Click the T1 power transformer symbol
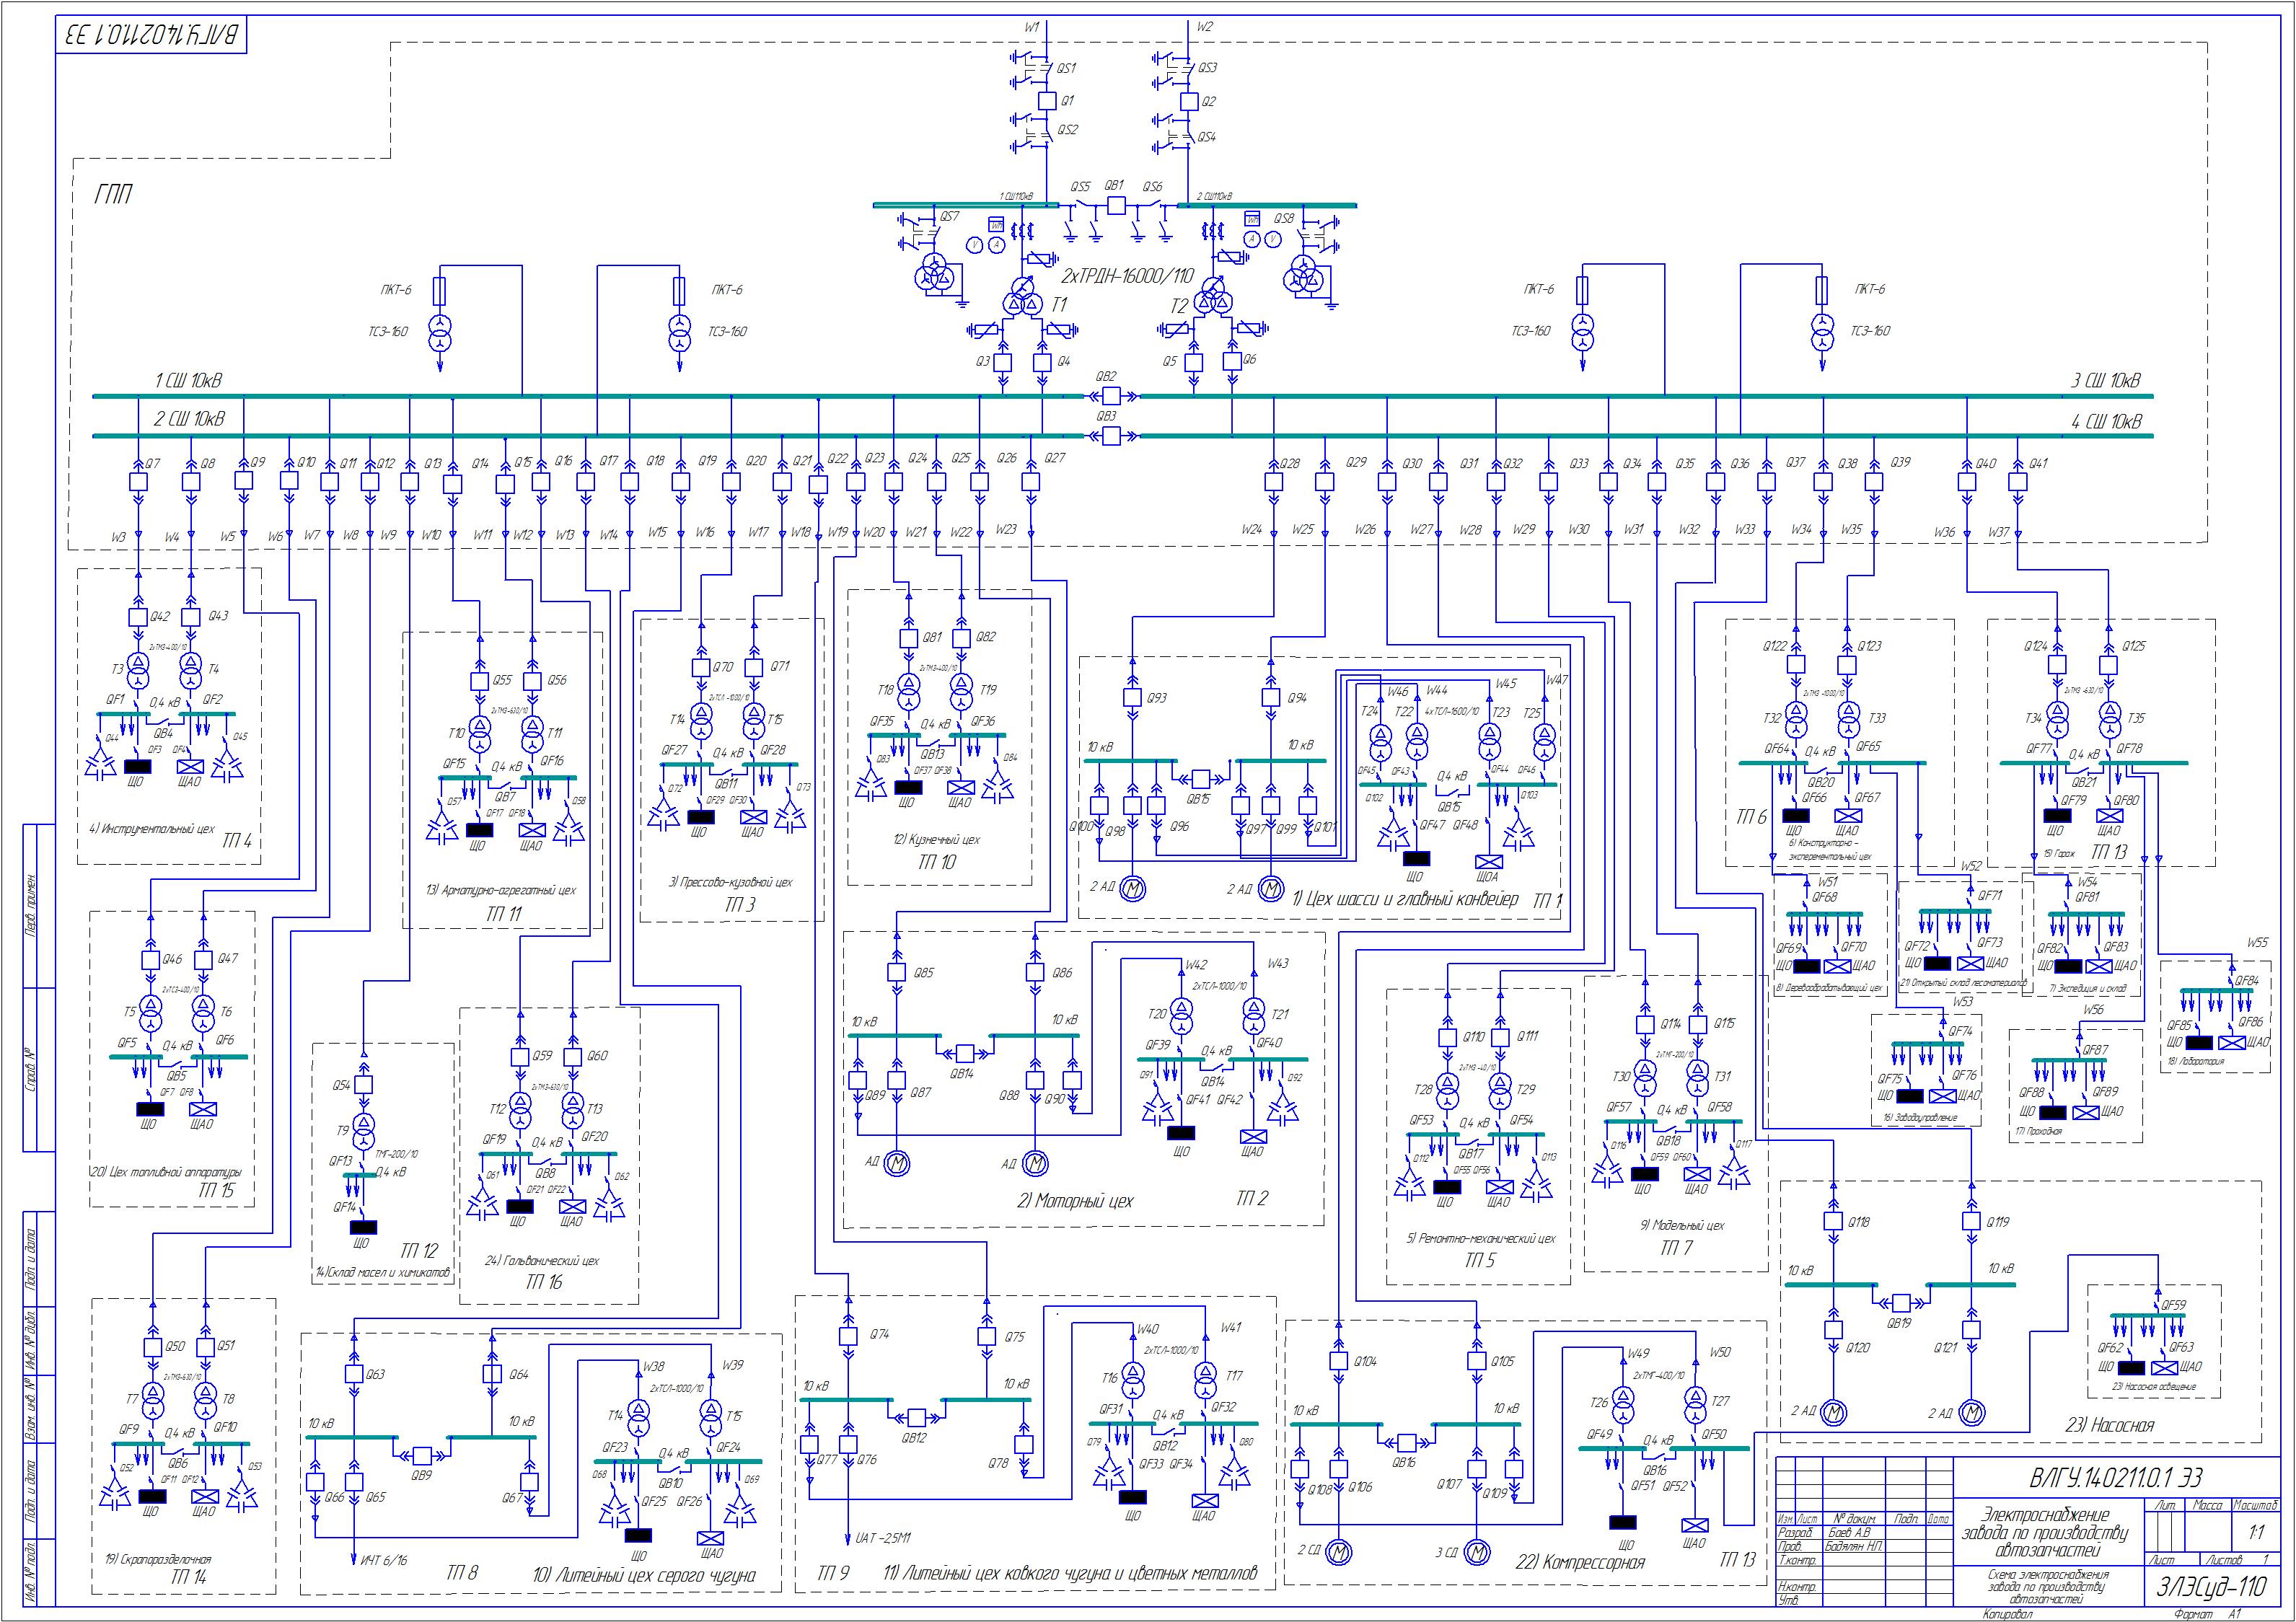This screenshot has height=1622, width=2296. click(x=1023, y=297)
